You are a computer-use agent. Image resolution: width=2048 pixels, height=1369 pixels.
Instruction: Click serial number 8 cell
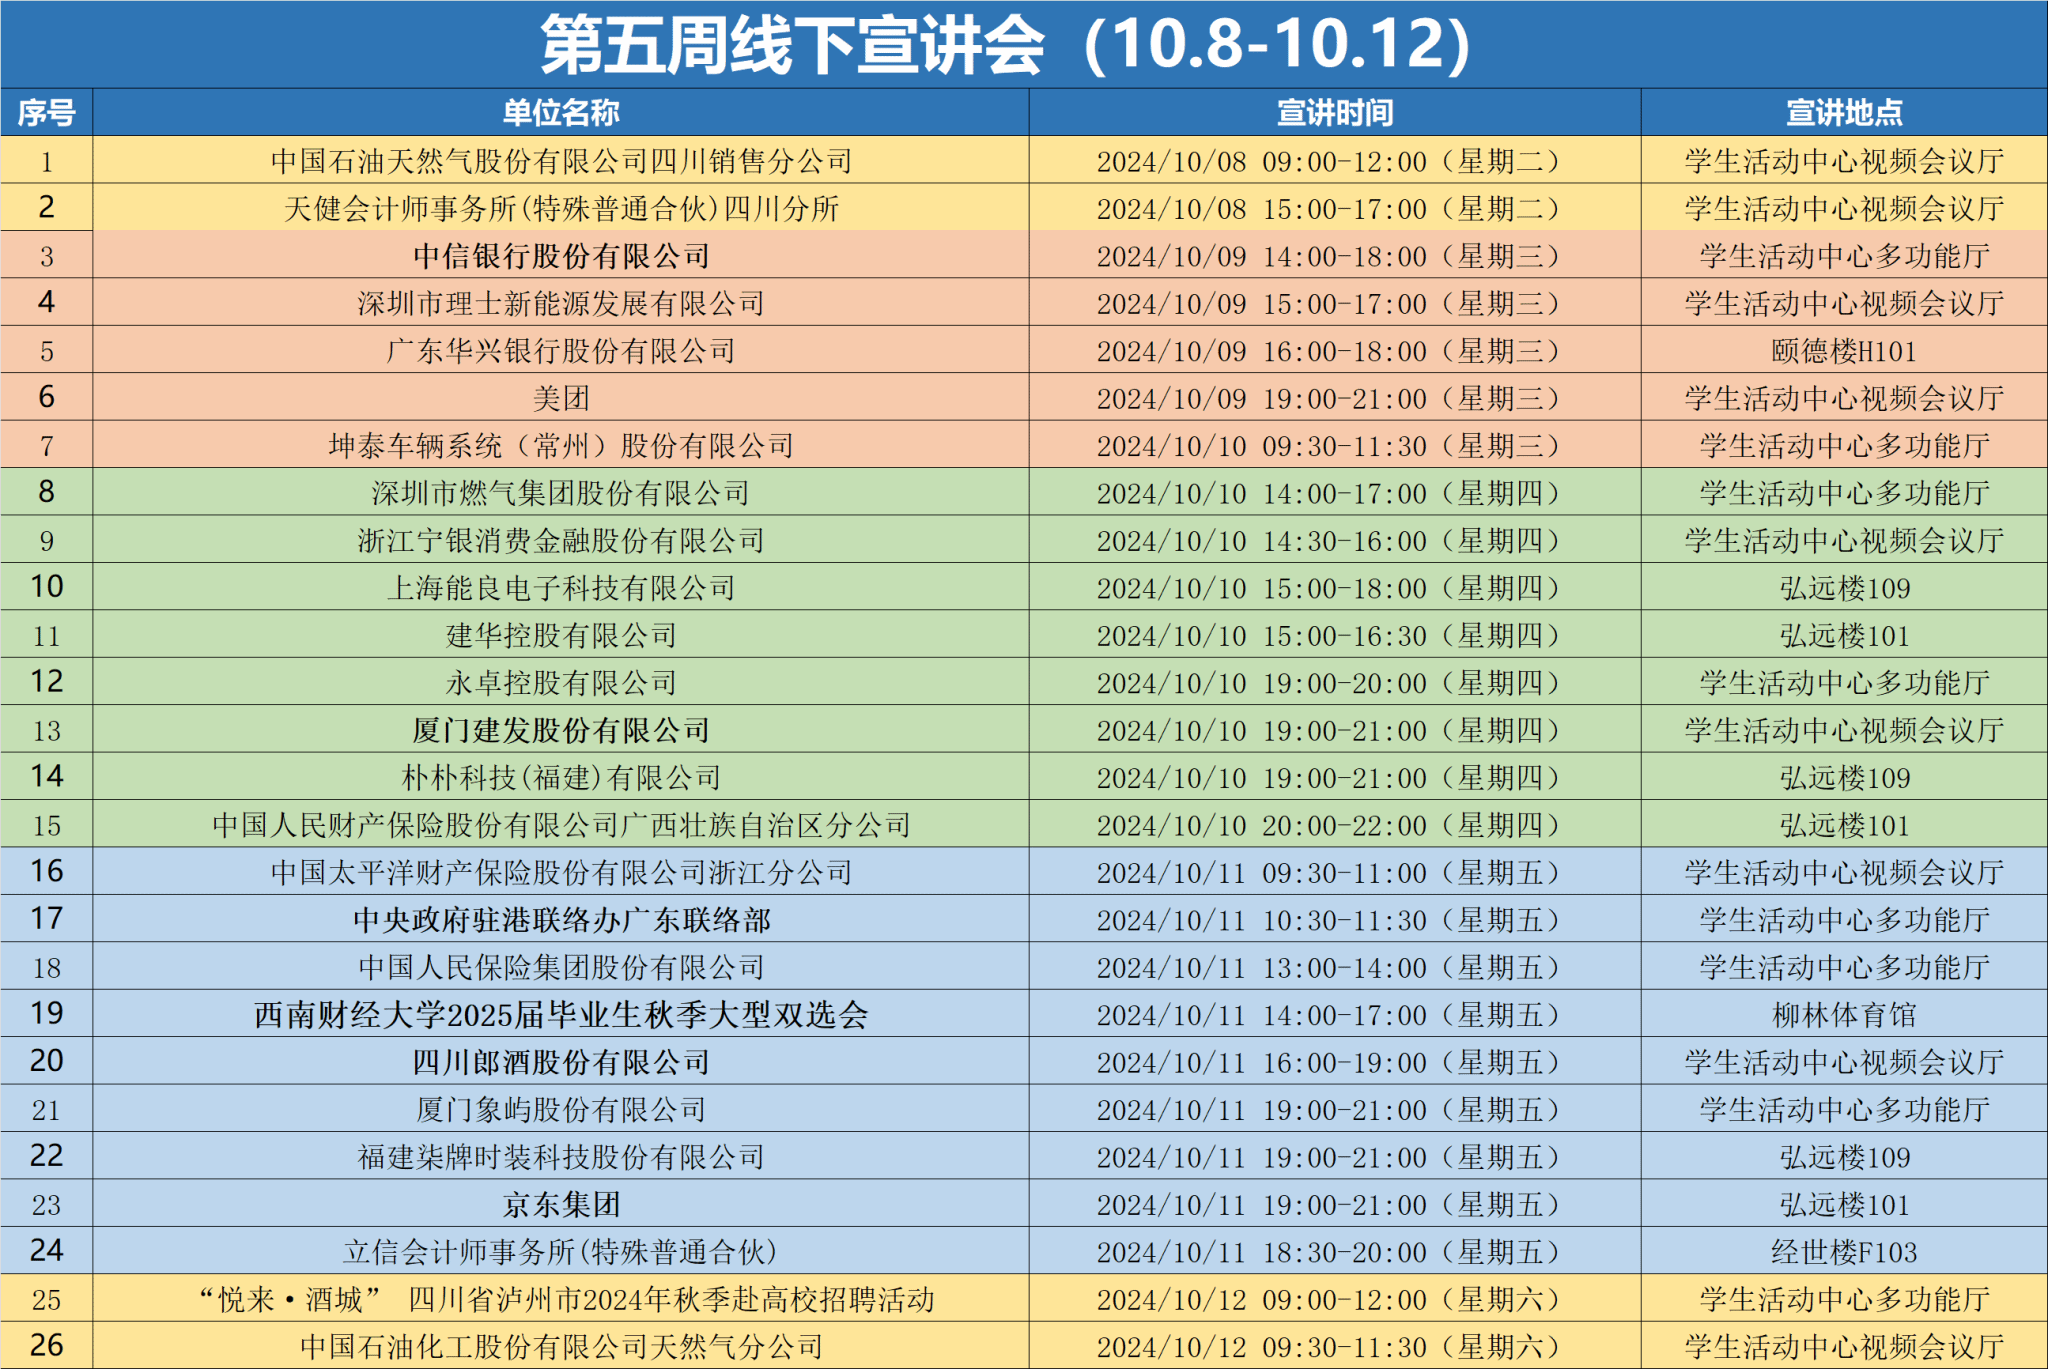tap(46, 493)
